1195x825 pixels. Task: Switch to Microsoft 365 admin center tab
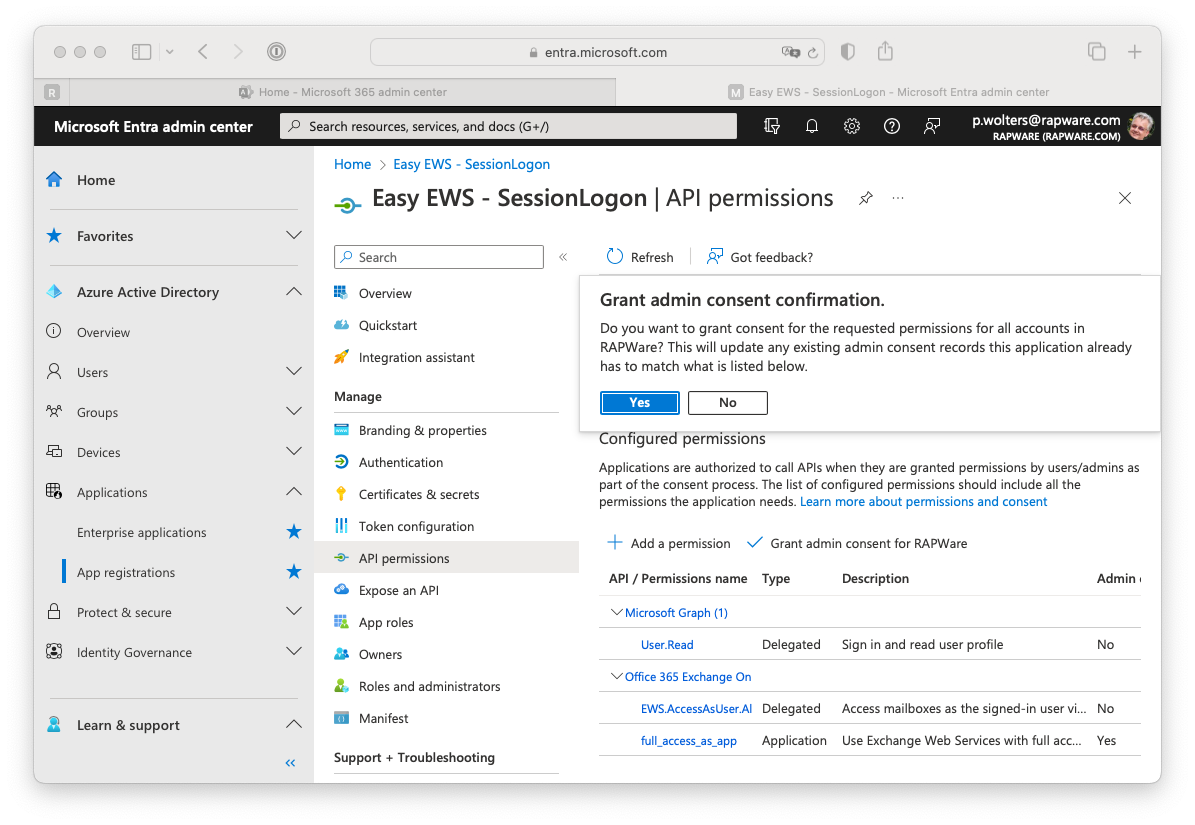[343, 92]
